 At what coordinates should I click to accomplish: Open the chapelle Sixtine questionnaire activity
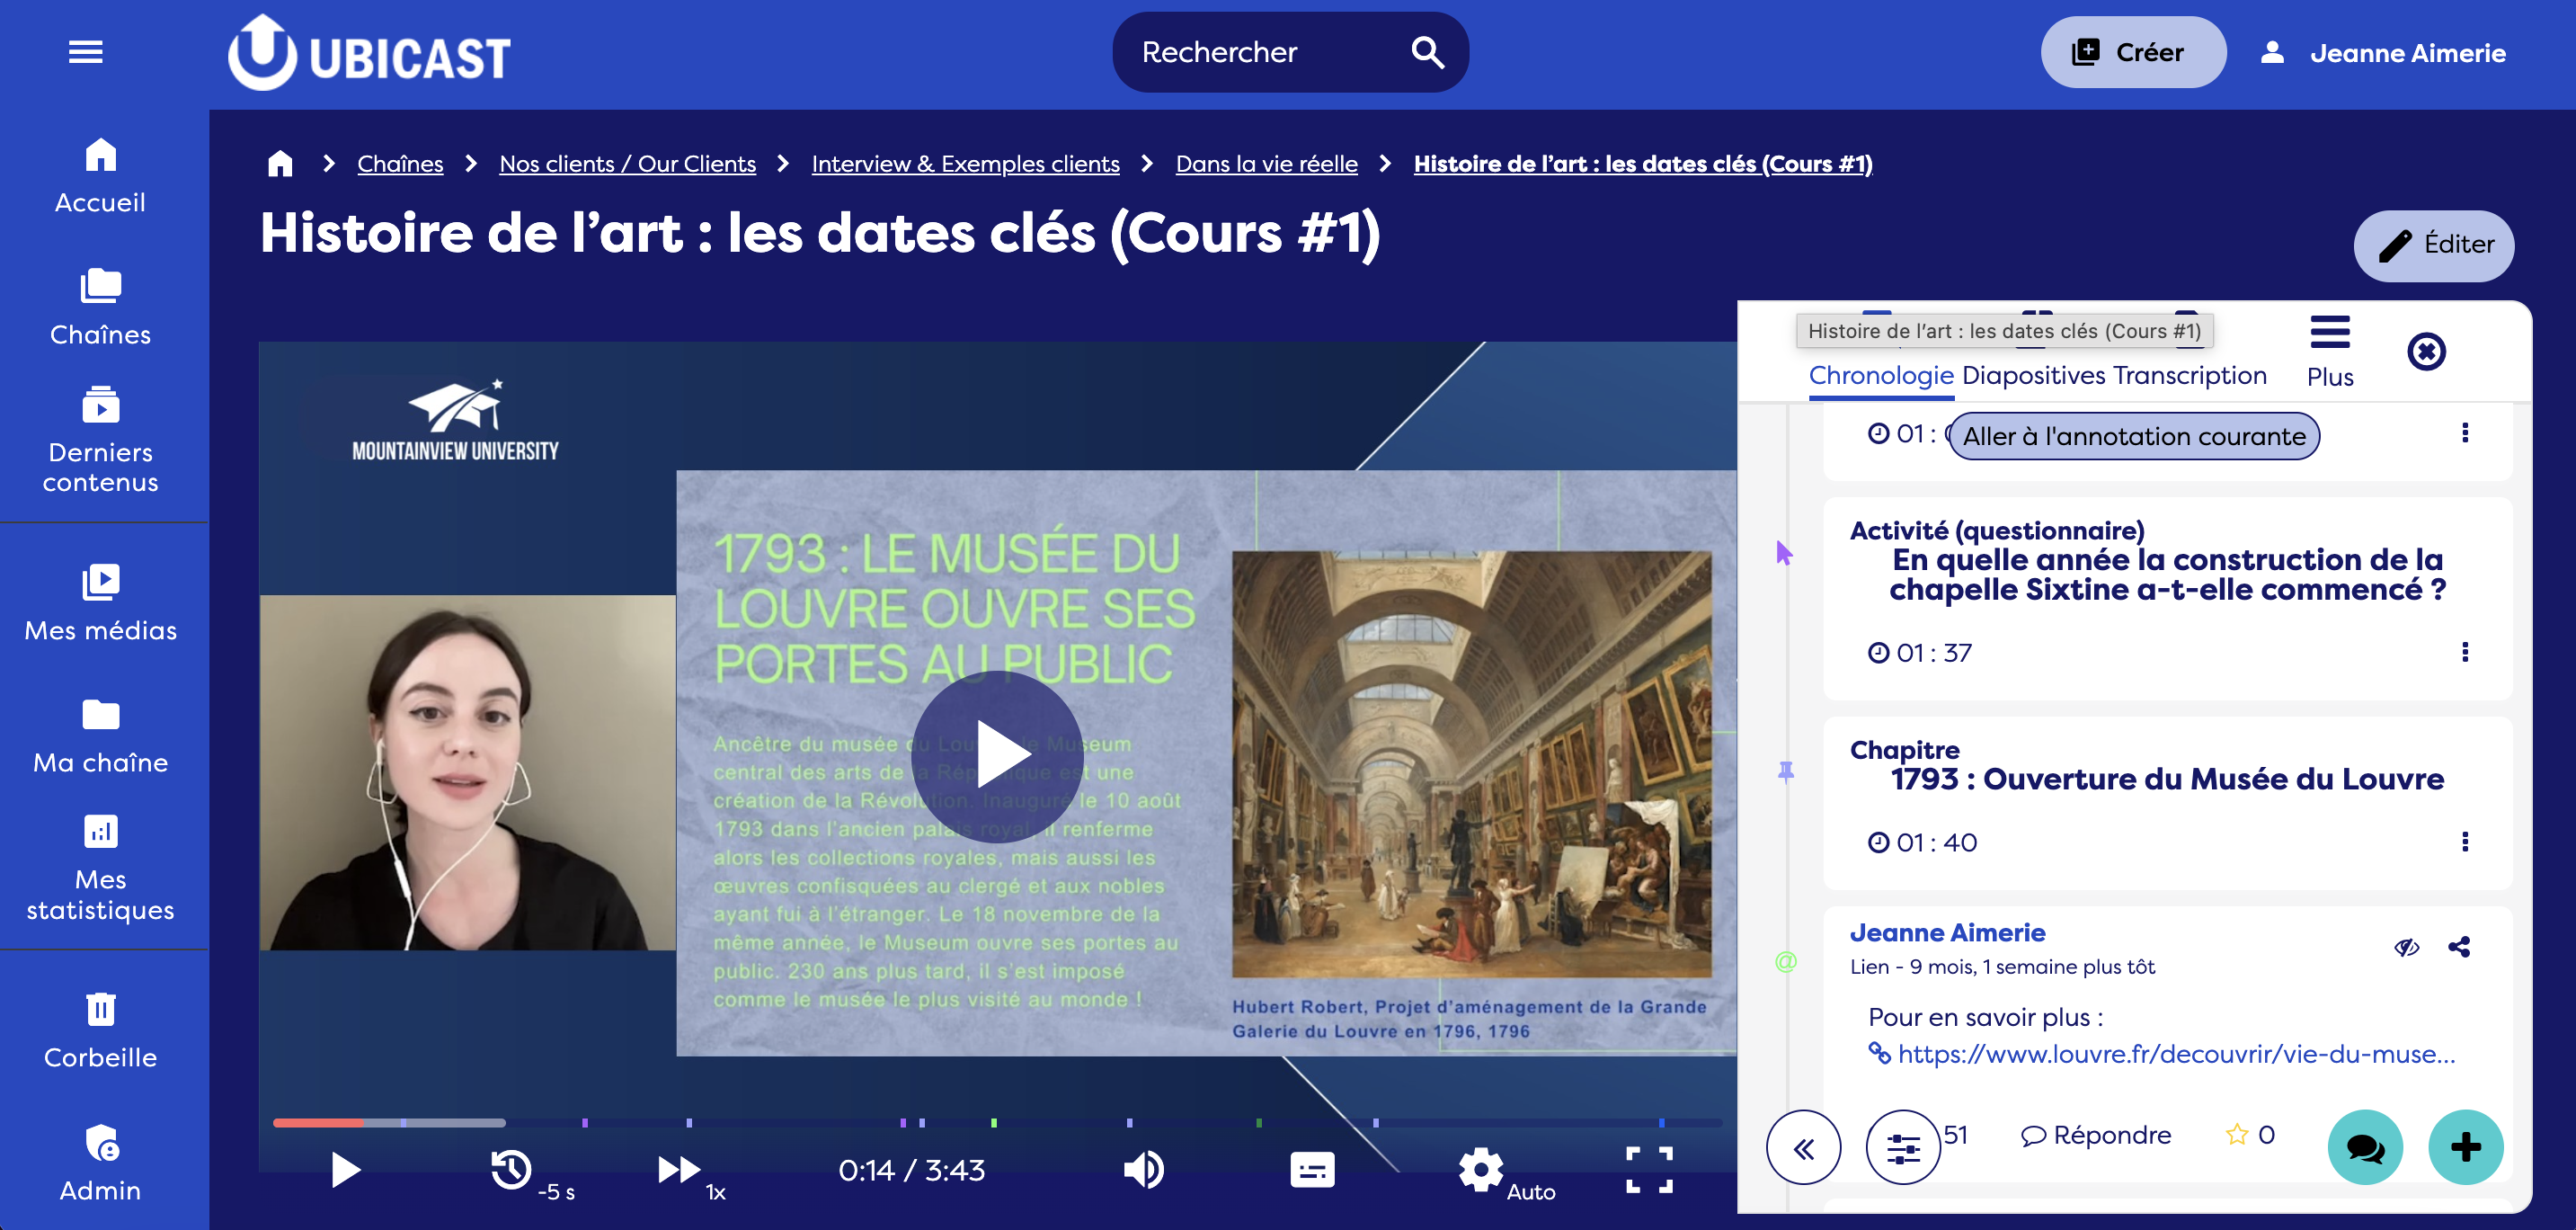2167,574
